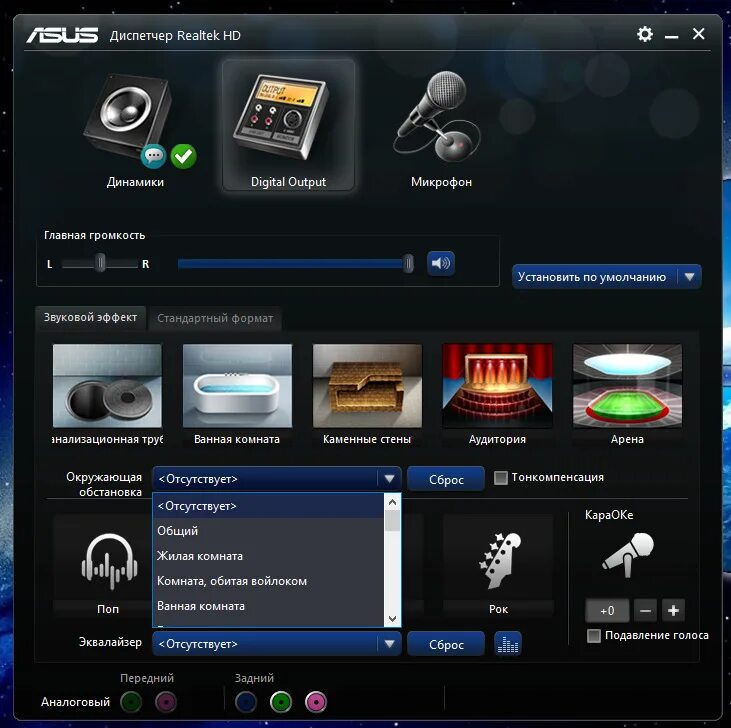Open settings via the gear icon
Viewport: 731px width, 728px height.
pyautogui.click(x=645, y=34)
